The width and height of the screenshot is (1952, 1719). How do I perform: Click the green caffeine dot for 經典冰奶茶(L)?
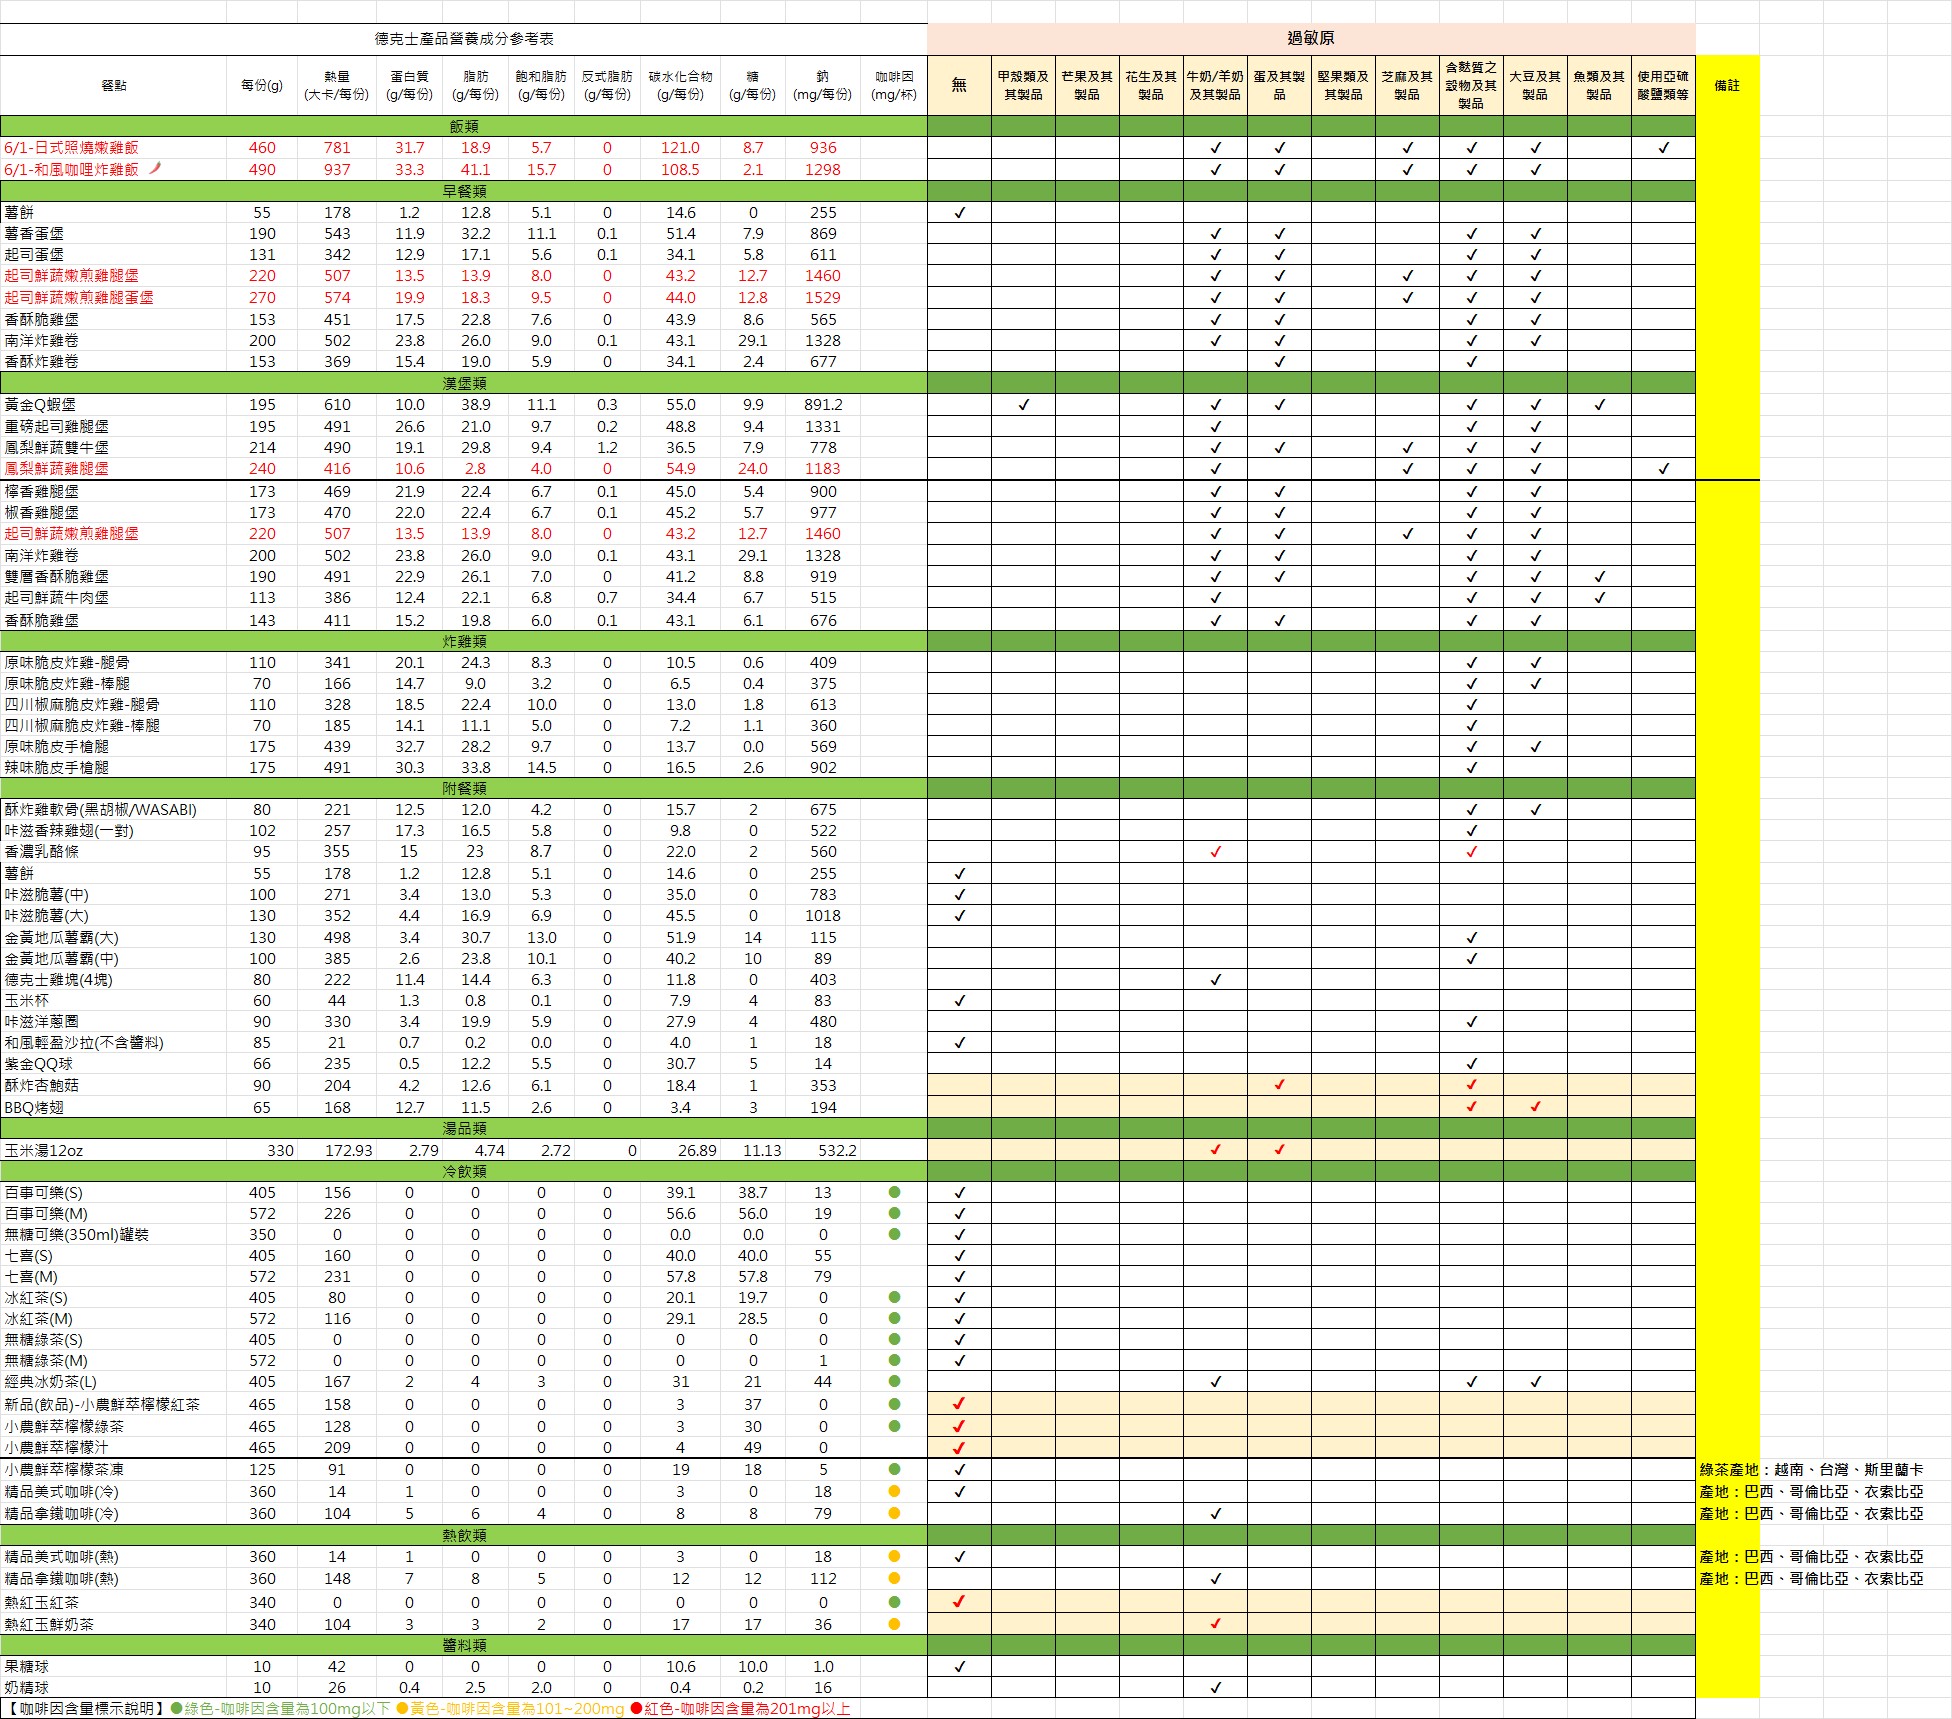(894, 1381)
